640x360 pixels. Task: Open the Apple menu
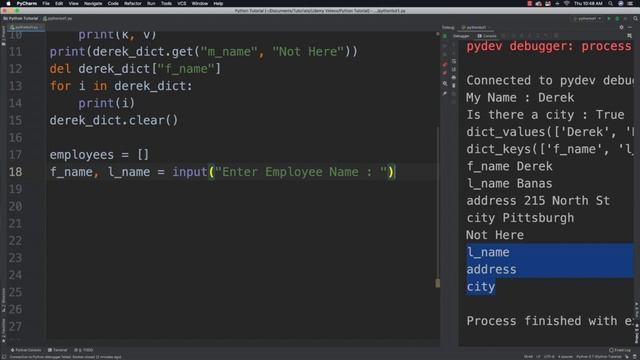[8, 3]
